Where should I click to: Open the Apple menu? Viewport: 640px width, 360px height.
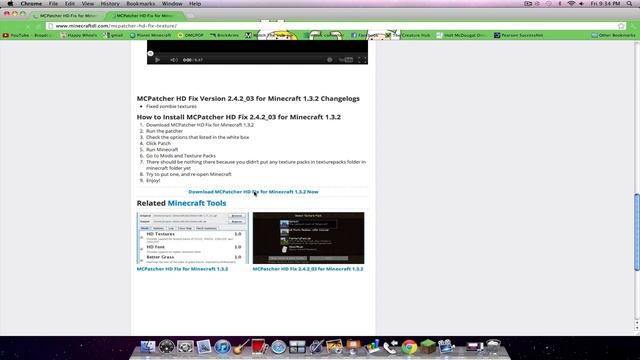pos(10,4)
